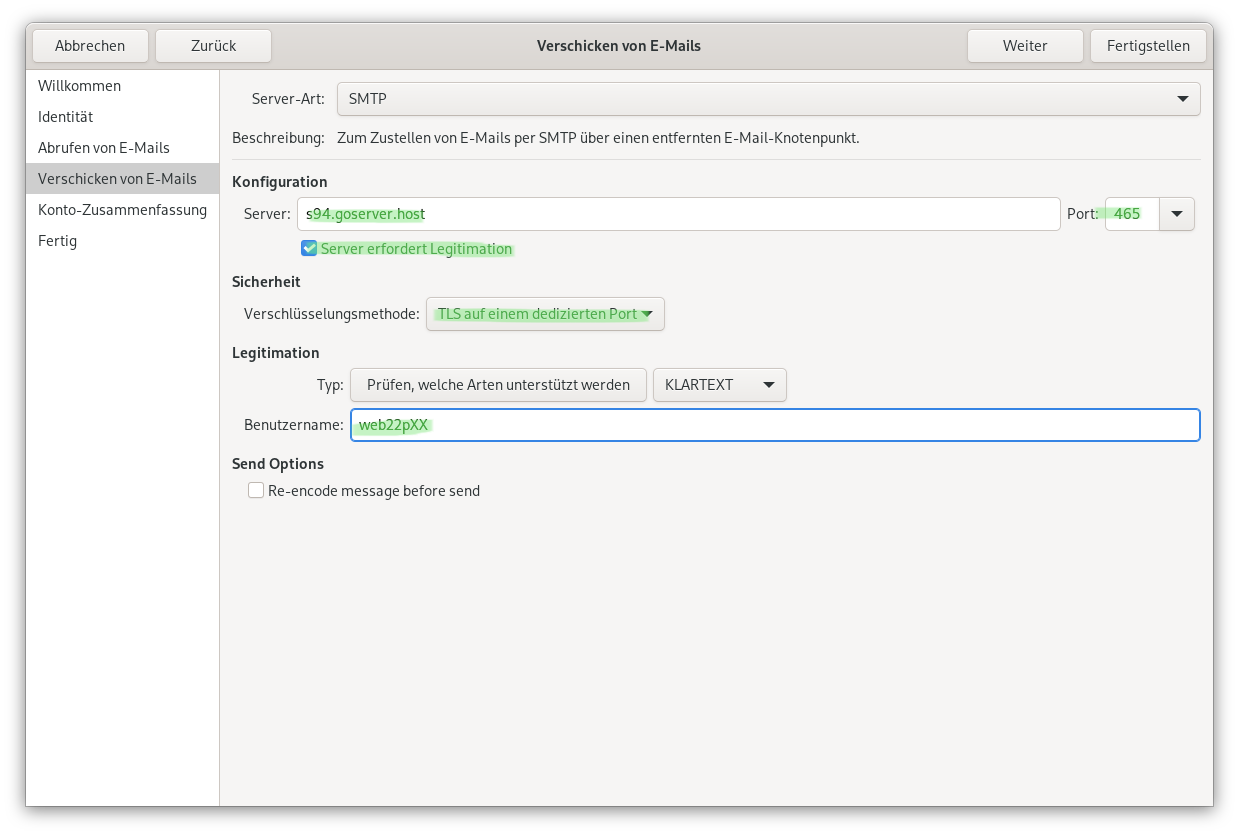Go back with the Zurück button

[x=214, y=46]
